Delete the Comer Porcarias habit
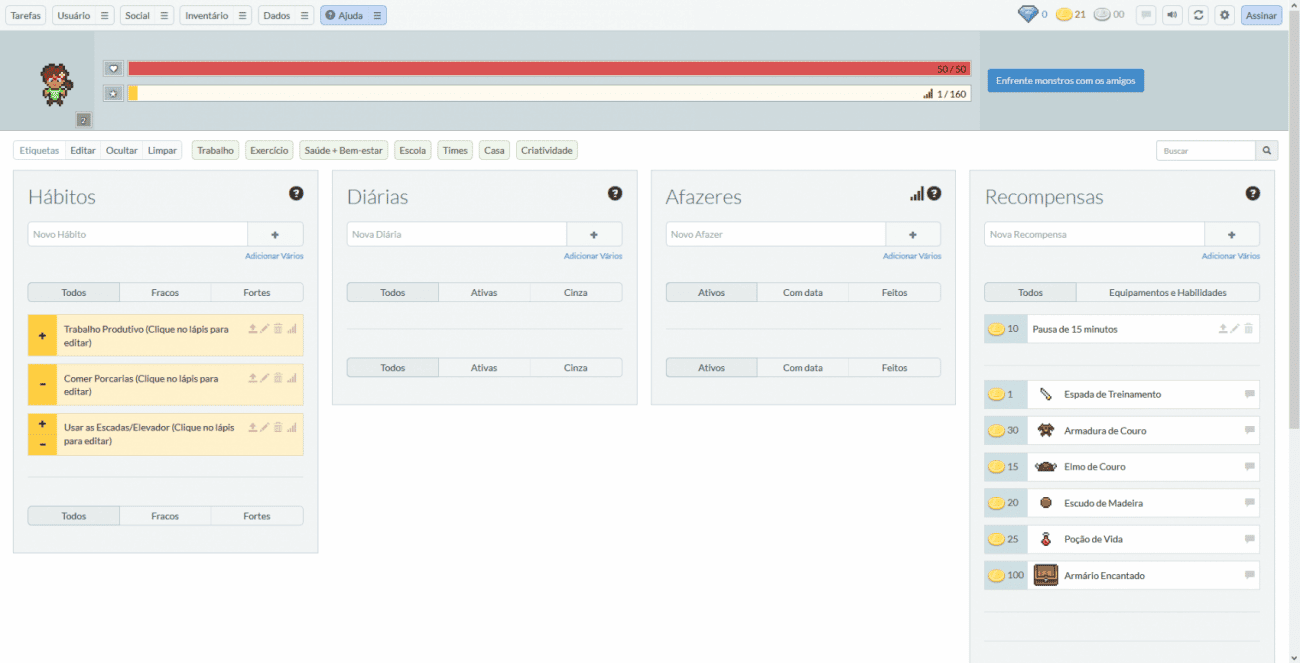 coord(278,378)
